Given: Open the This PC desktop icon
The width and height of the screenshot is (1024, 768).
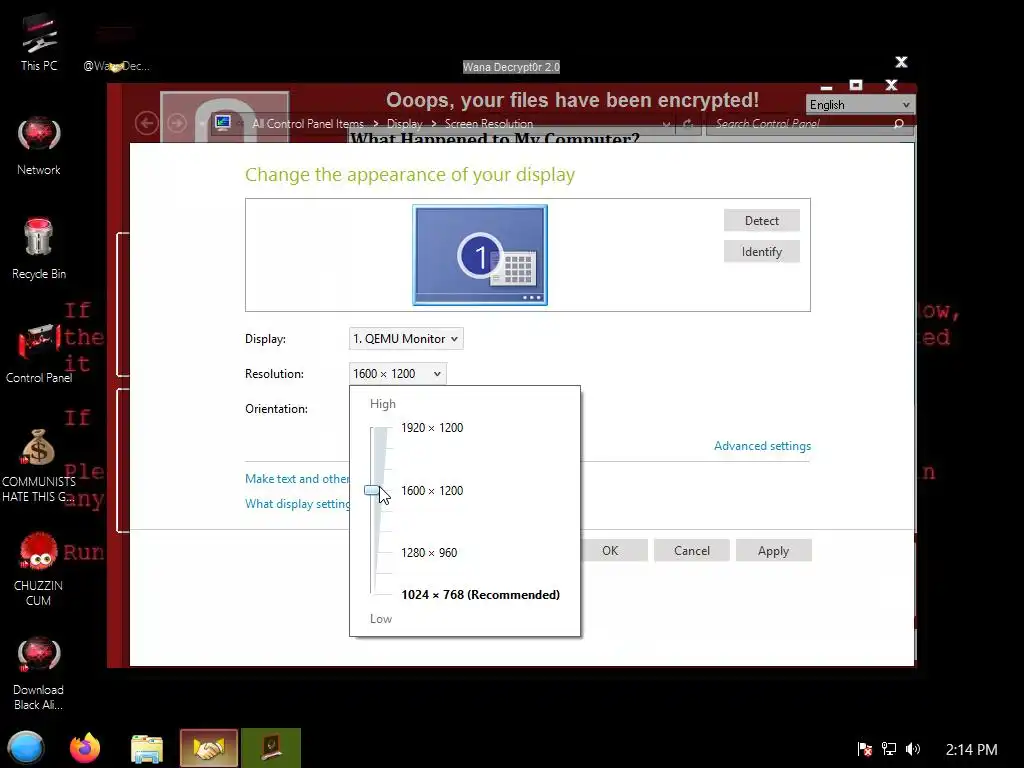Looking at the screenshot, I should pos(39,41).
